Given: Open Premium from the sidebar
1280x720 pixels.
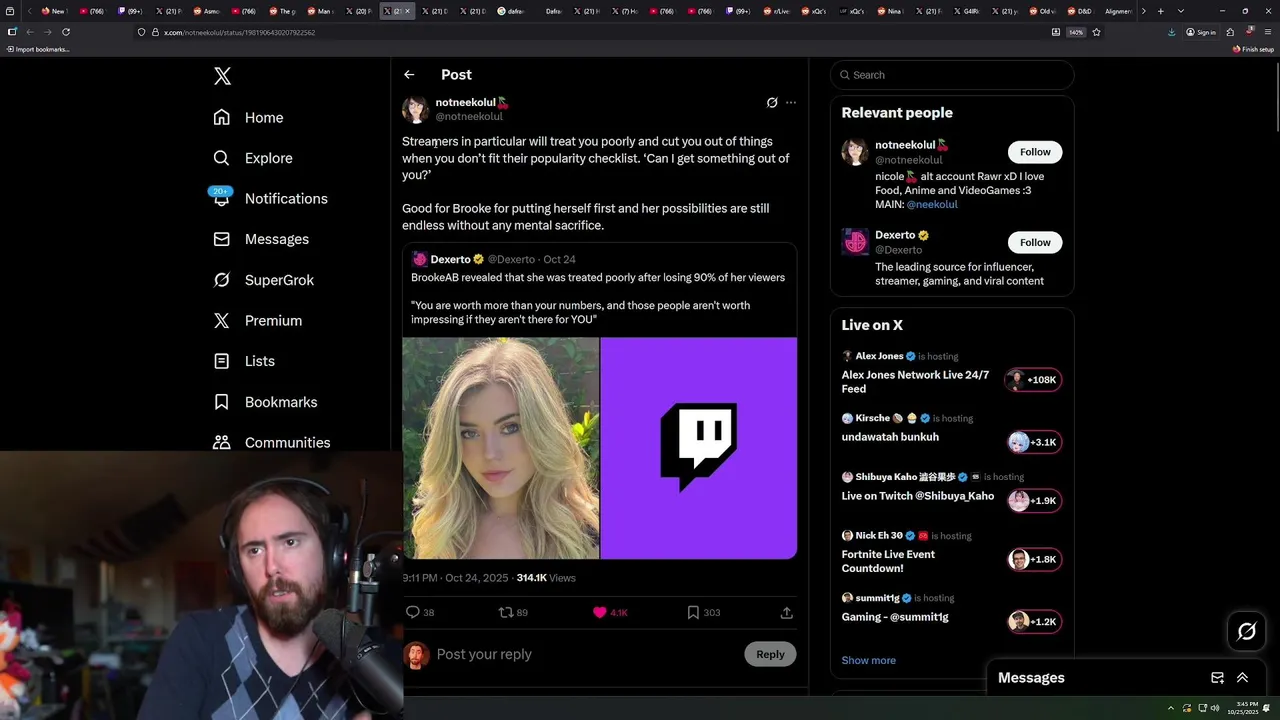Looking at the screenshot, I should (257, 320).
